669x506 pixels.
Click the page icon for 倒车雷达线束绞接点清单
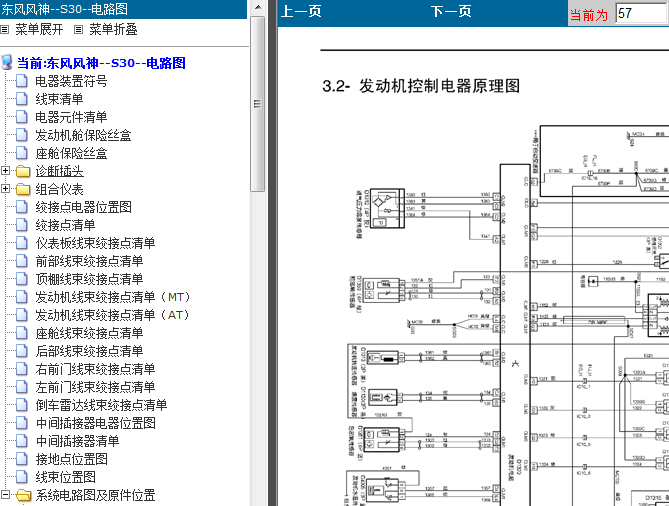22,404
